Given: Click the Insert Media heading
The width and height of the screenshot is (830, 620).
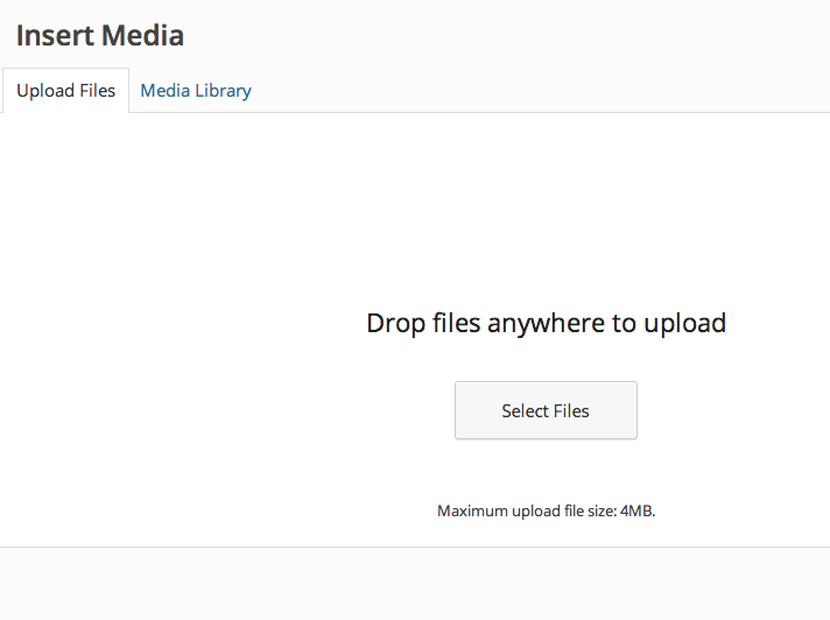Looking at the screenshot, I should tap(100, 35).
